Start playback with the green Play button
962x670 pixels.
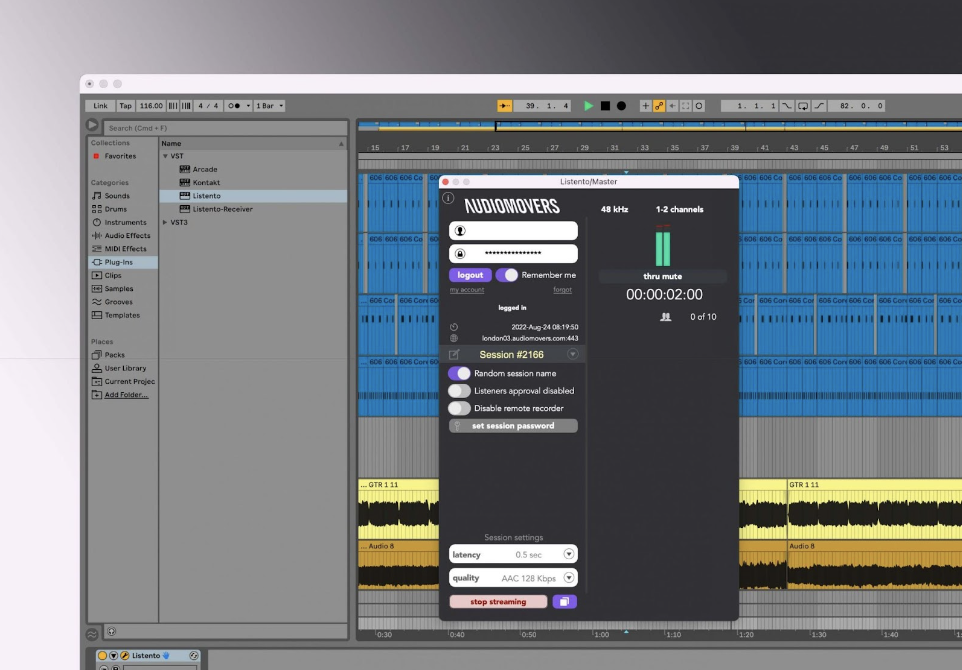pyautogui.click(x=588, y=106)
